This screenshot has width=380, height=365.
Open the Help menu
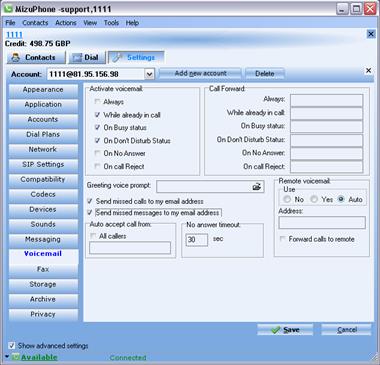(x=132, y=23)
